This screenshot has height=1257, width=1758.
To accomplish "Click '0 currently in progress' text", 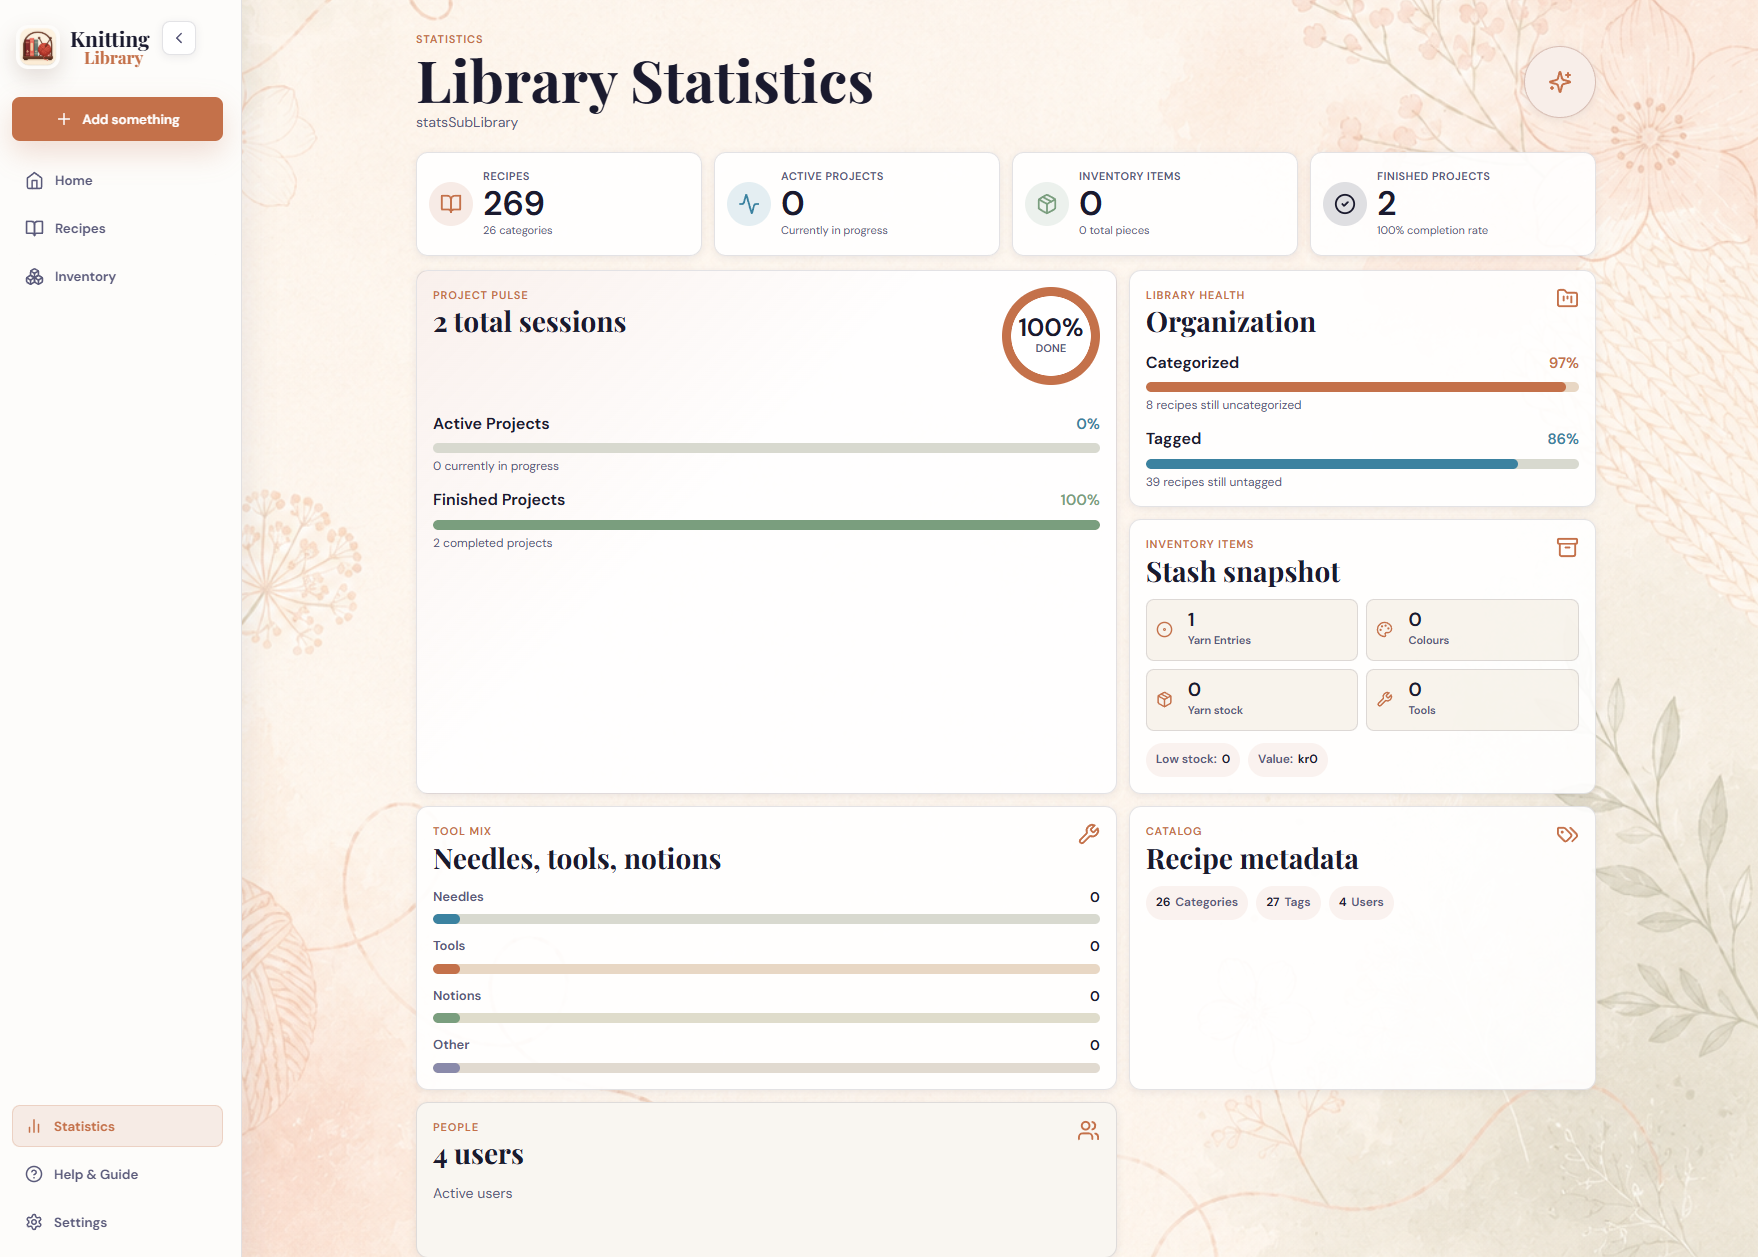I will [x=496, y=466].
